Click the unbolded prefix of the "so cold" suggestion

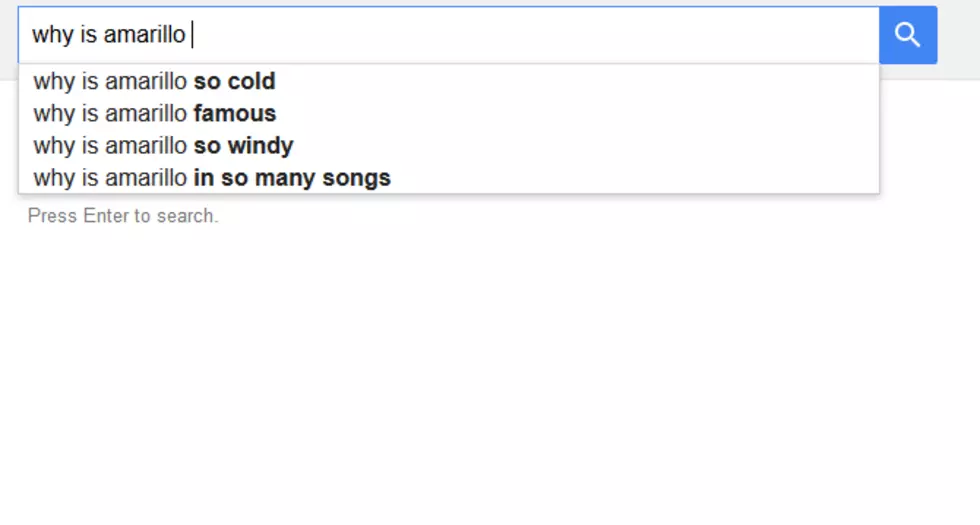110,81
